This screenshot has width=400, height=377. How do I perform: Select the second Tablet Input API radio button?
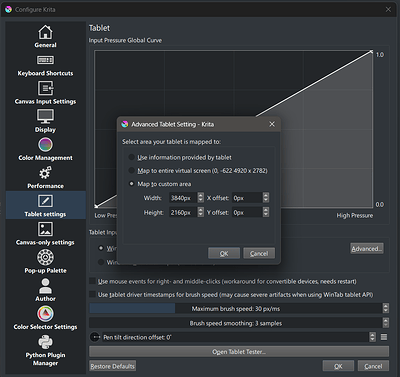click(x=101, y=262)
